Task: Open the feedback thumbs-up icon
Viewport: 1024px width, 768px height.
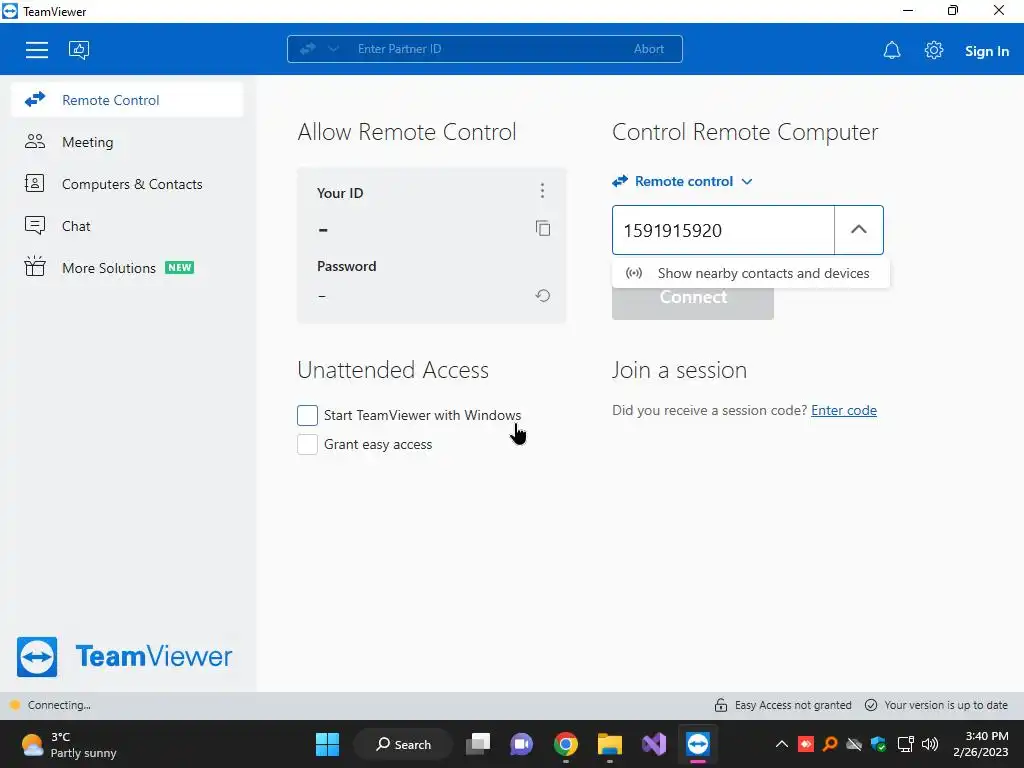Action: pyautogui.click(x=79, y=50)
